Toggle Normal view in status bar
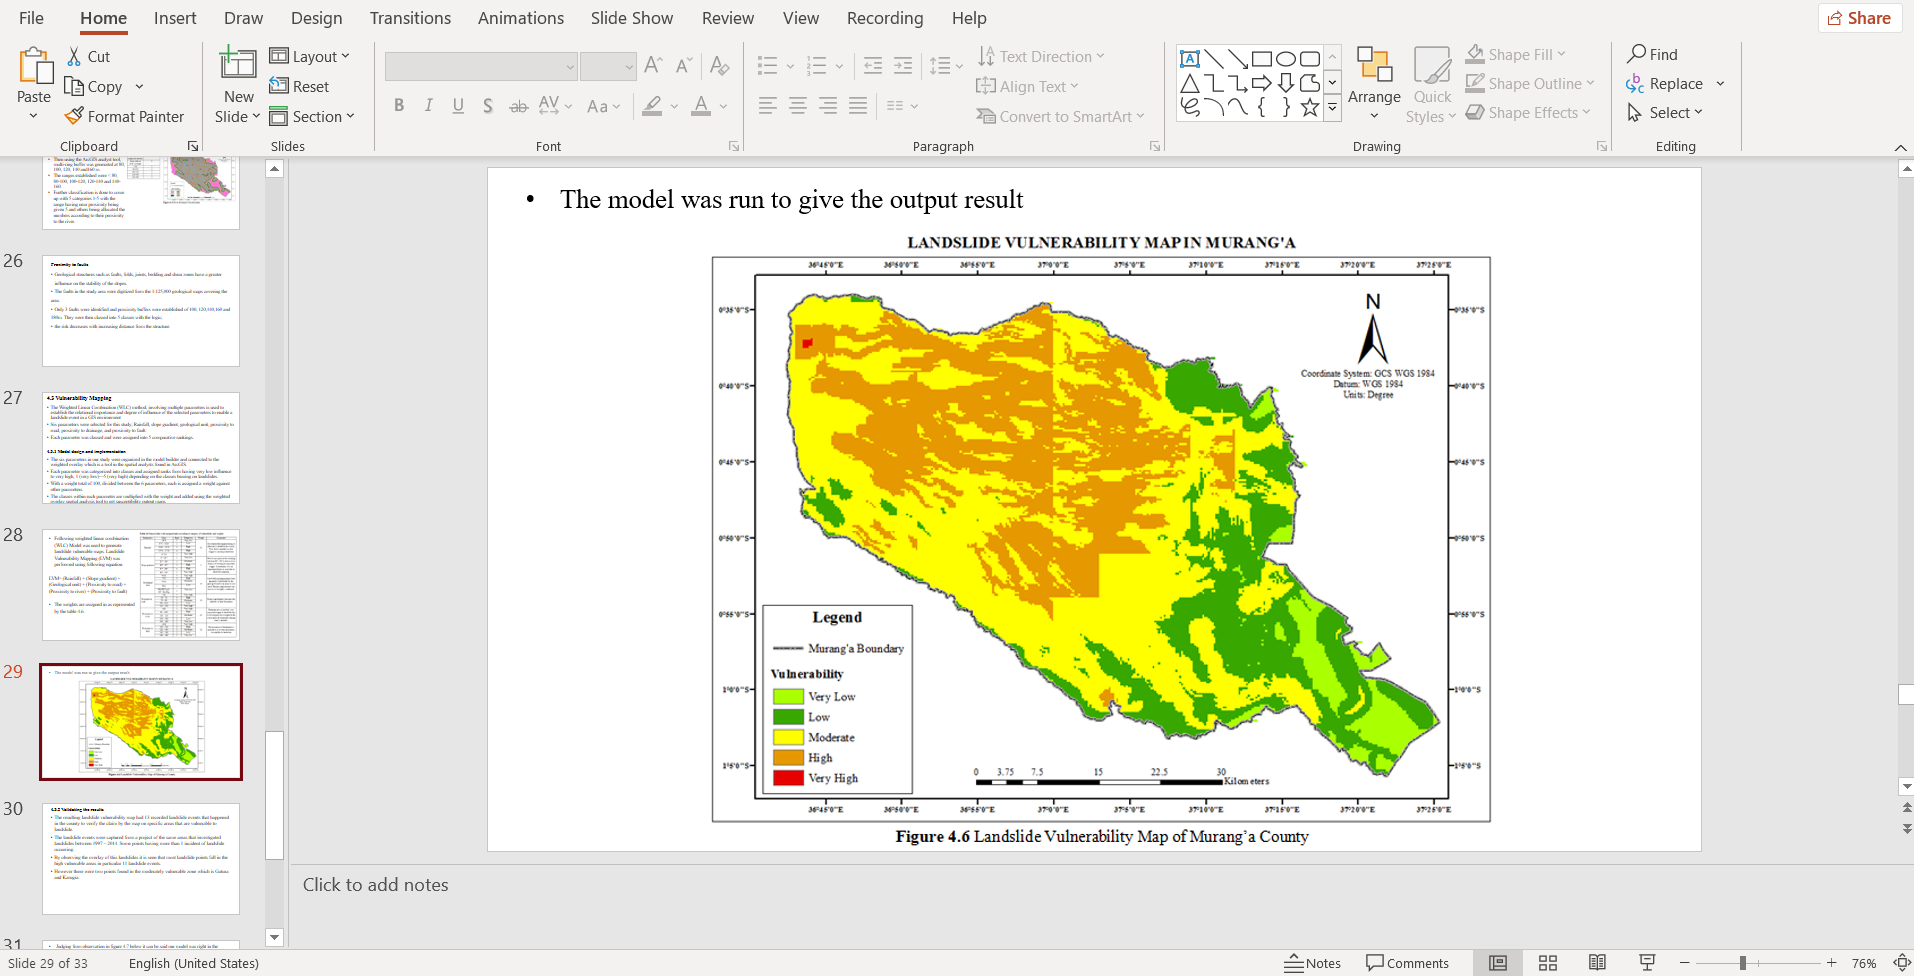 point(1497,963)
